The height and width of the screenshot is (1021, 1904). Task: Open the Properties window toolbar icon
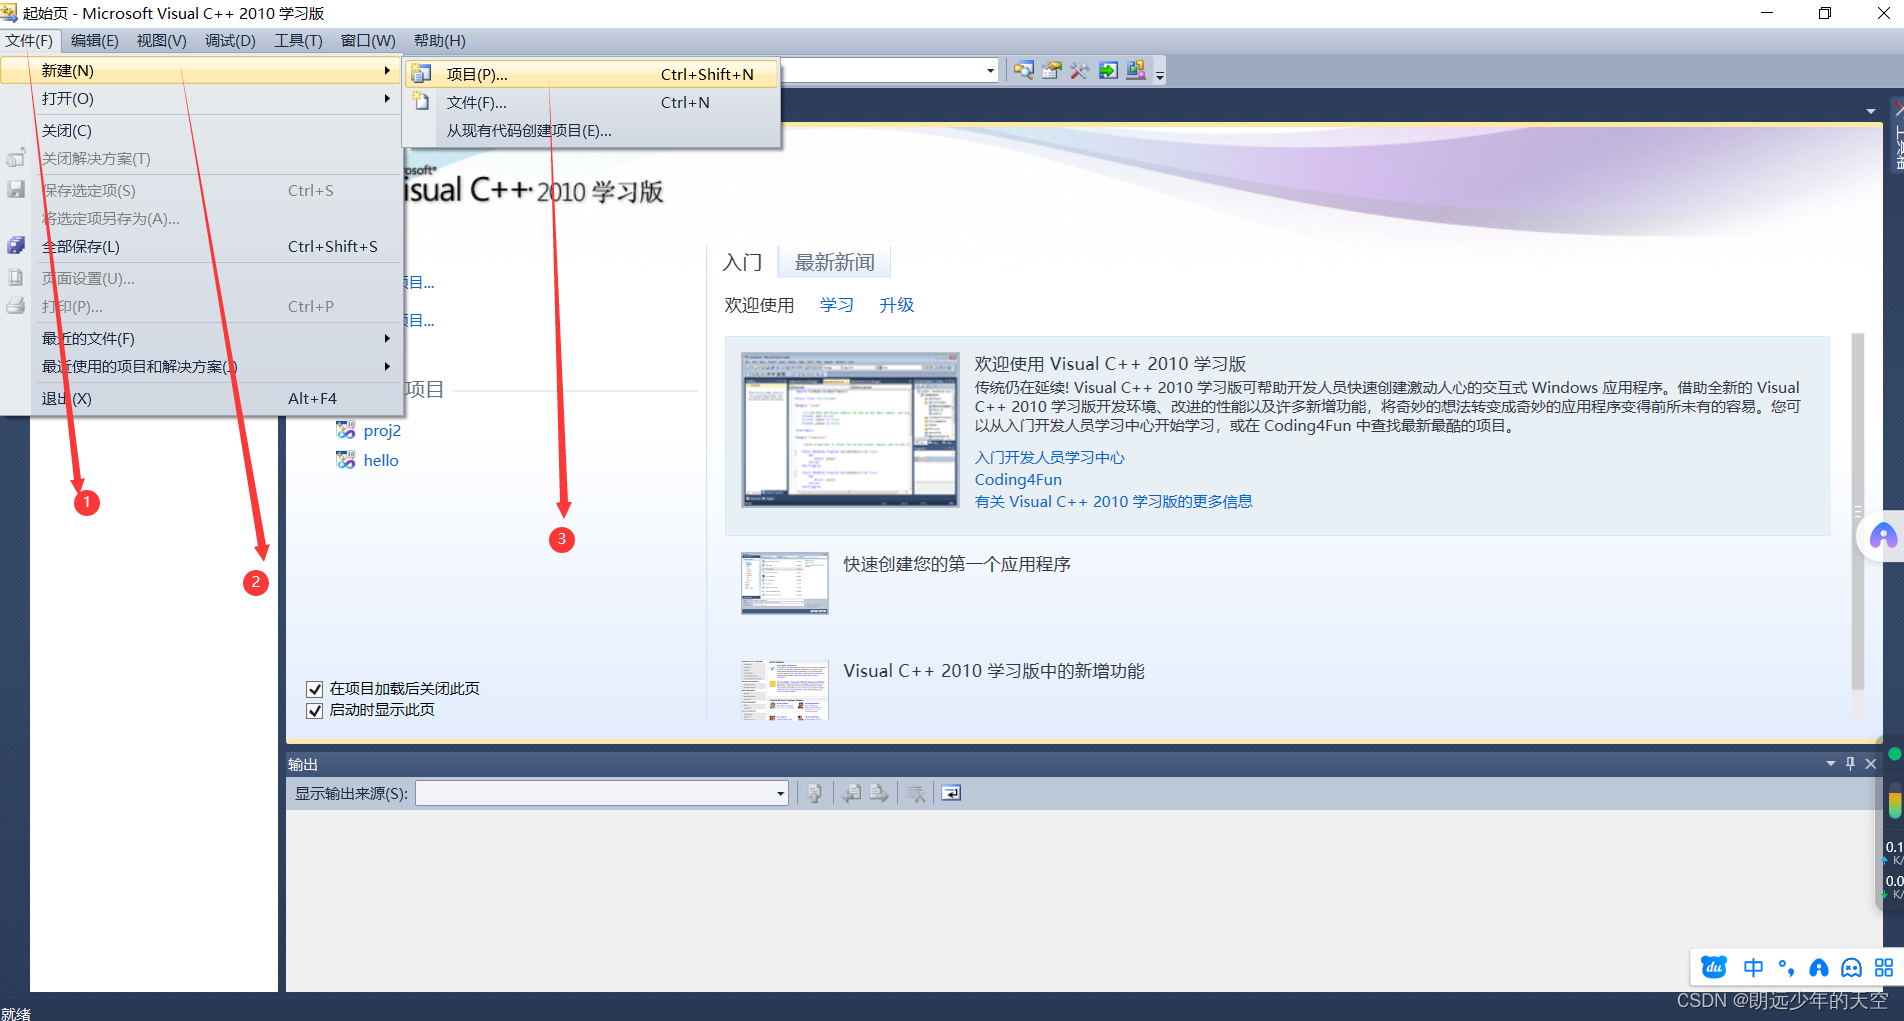(1052, 70)
